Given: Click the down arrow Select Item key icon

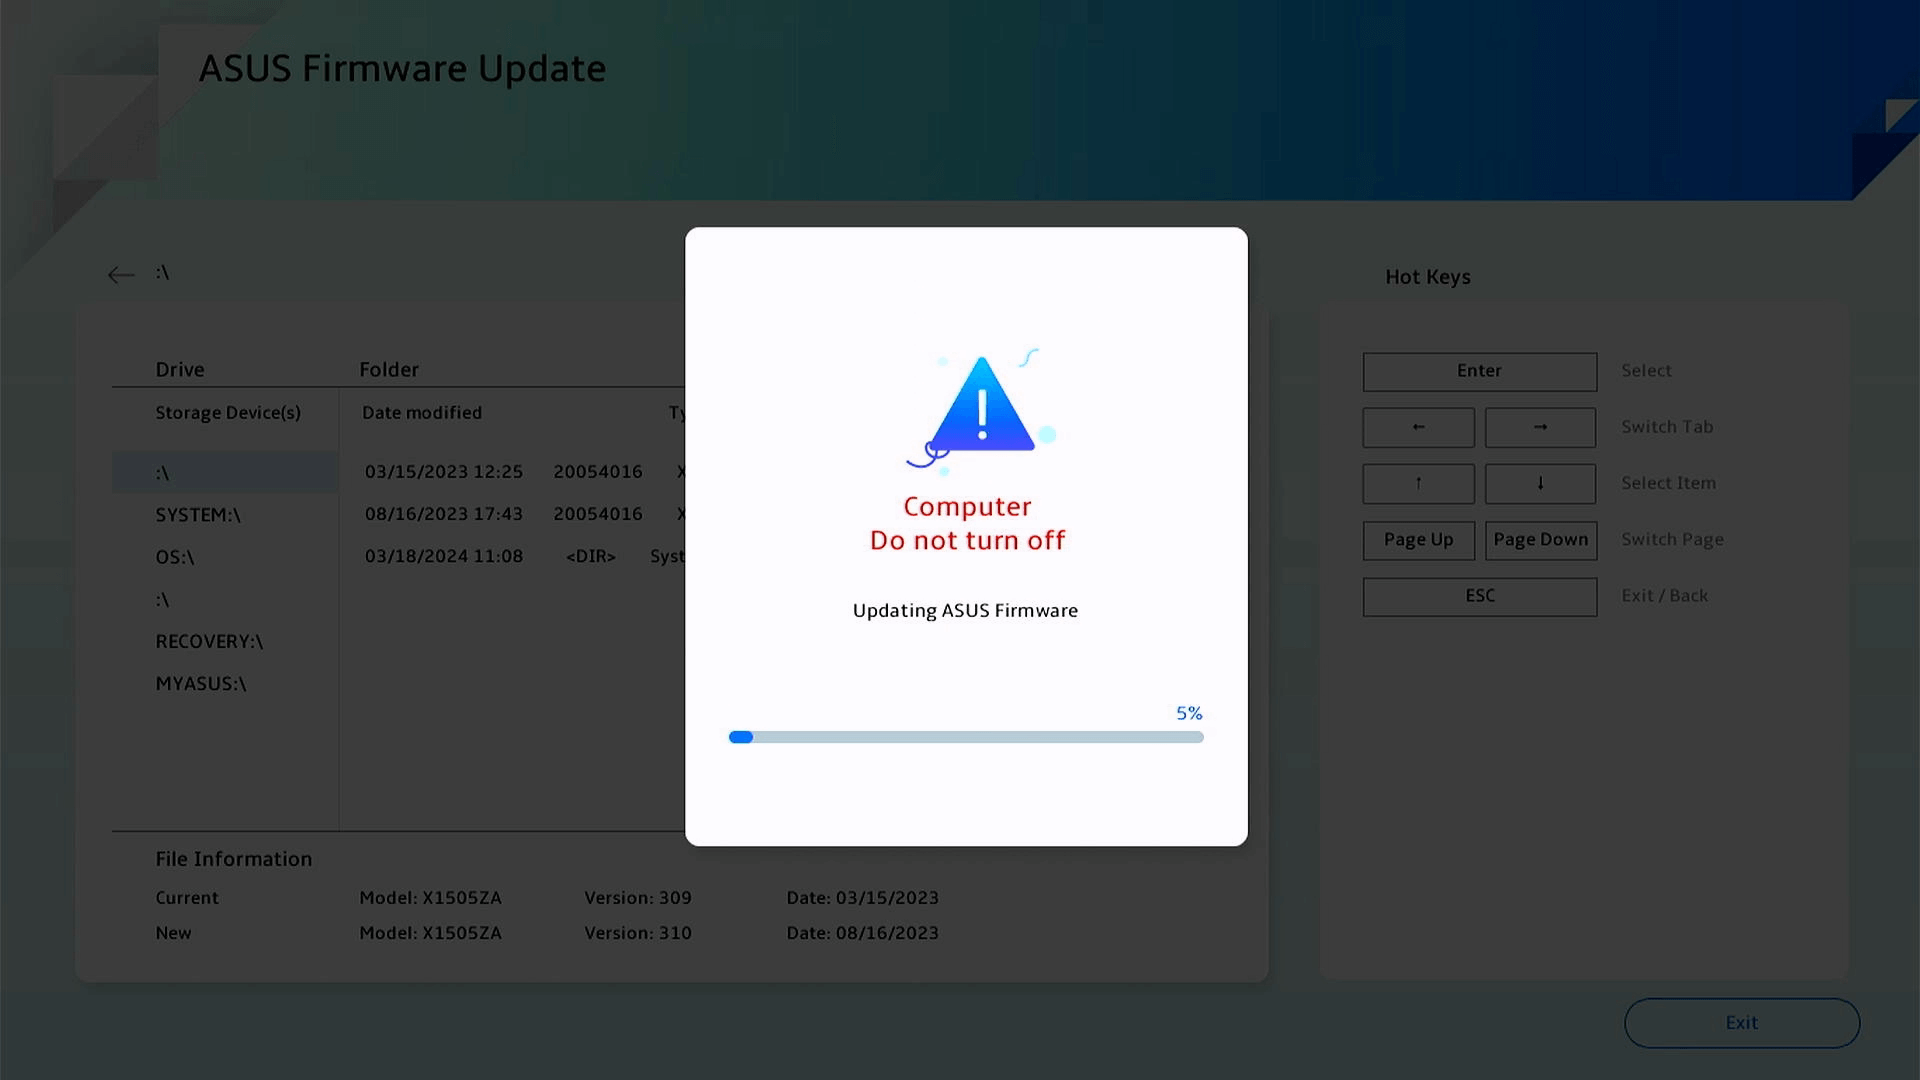Looking at the screenshot, I should coord(1539,483).
